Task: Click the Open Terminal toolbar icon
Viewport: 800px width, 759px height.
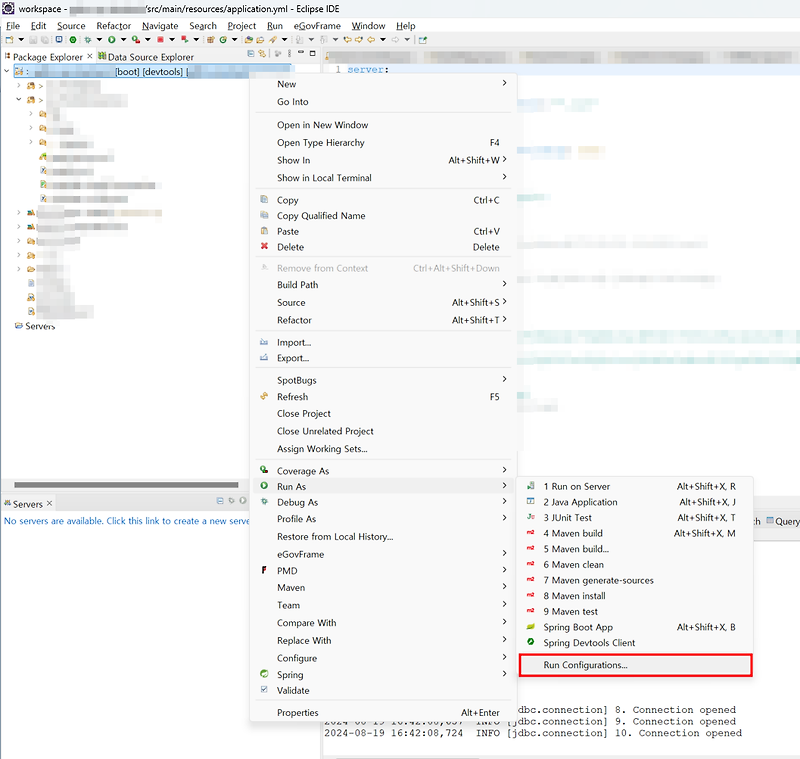Action: pos(59,39)
